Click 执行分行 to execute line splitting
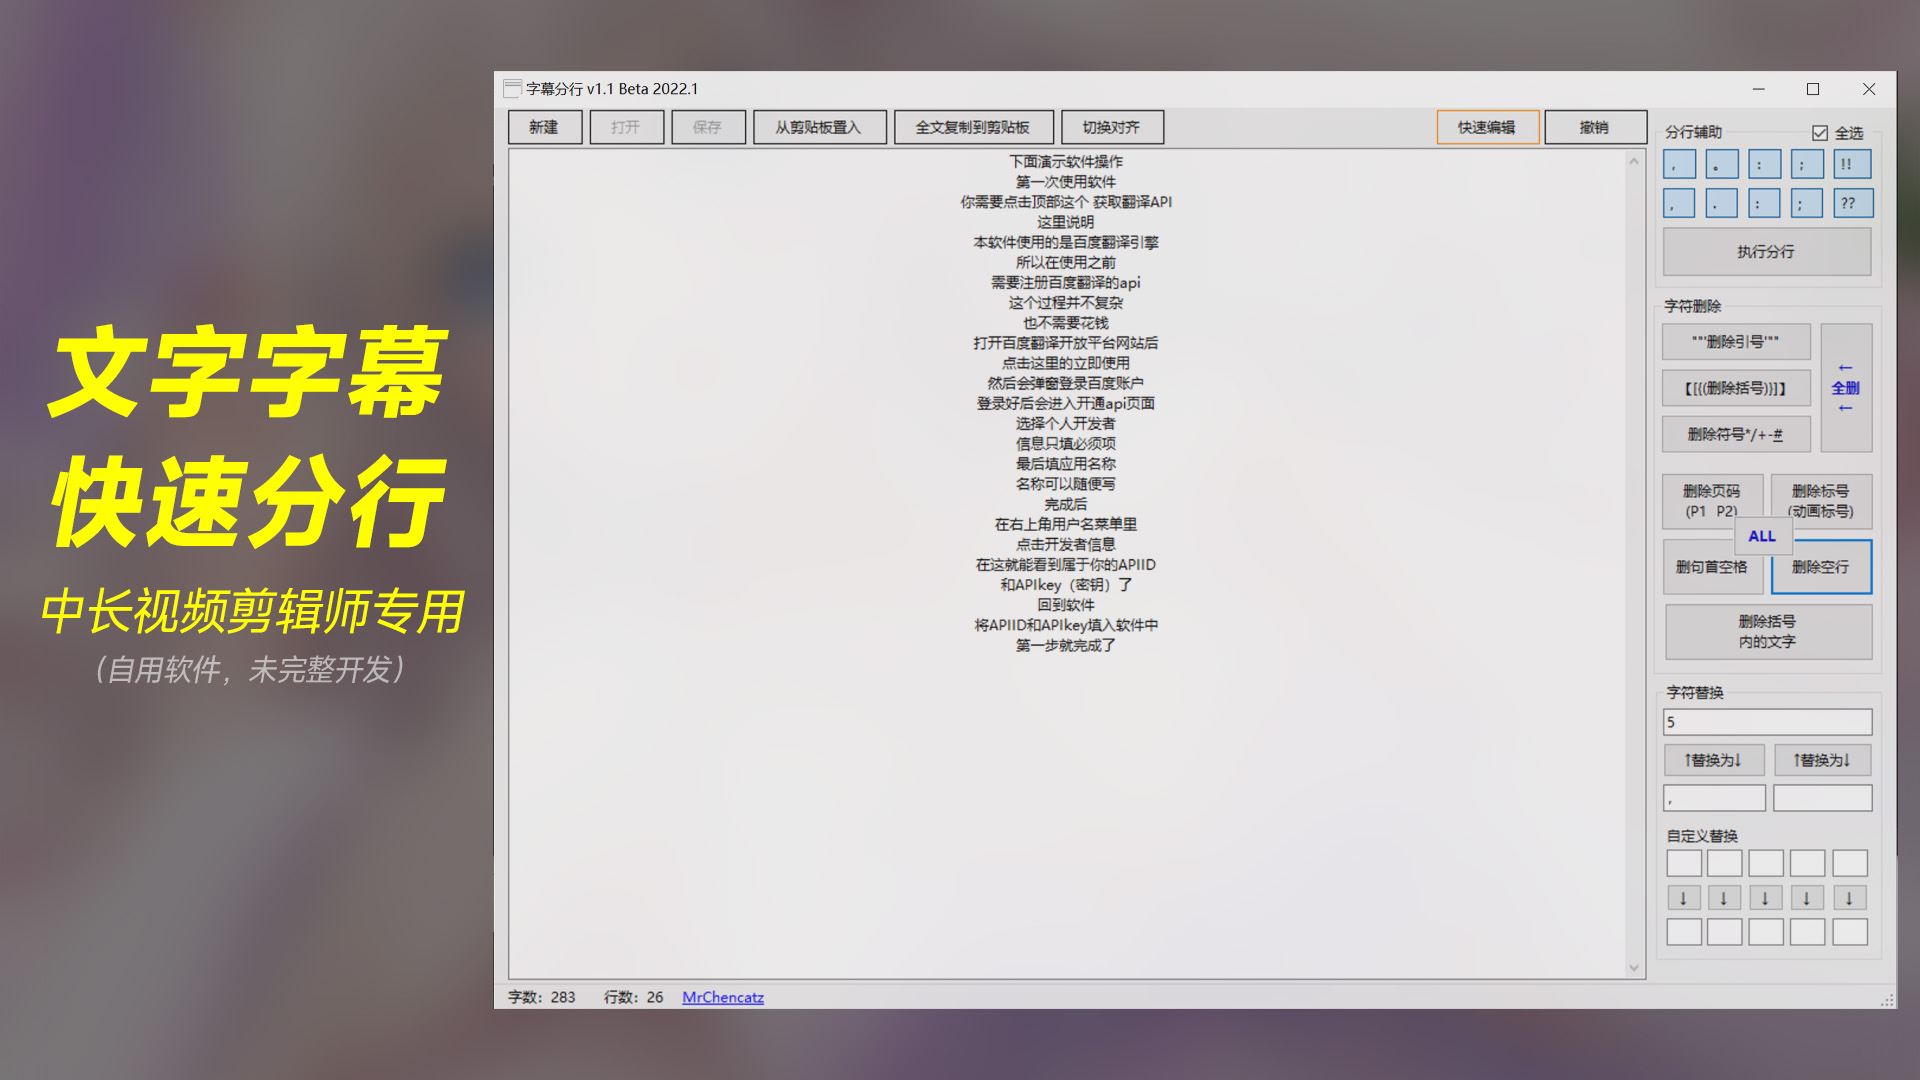 [x=1767, y=252]
